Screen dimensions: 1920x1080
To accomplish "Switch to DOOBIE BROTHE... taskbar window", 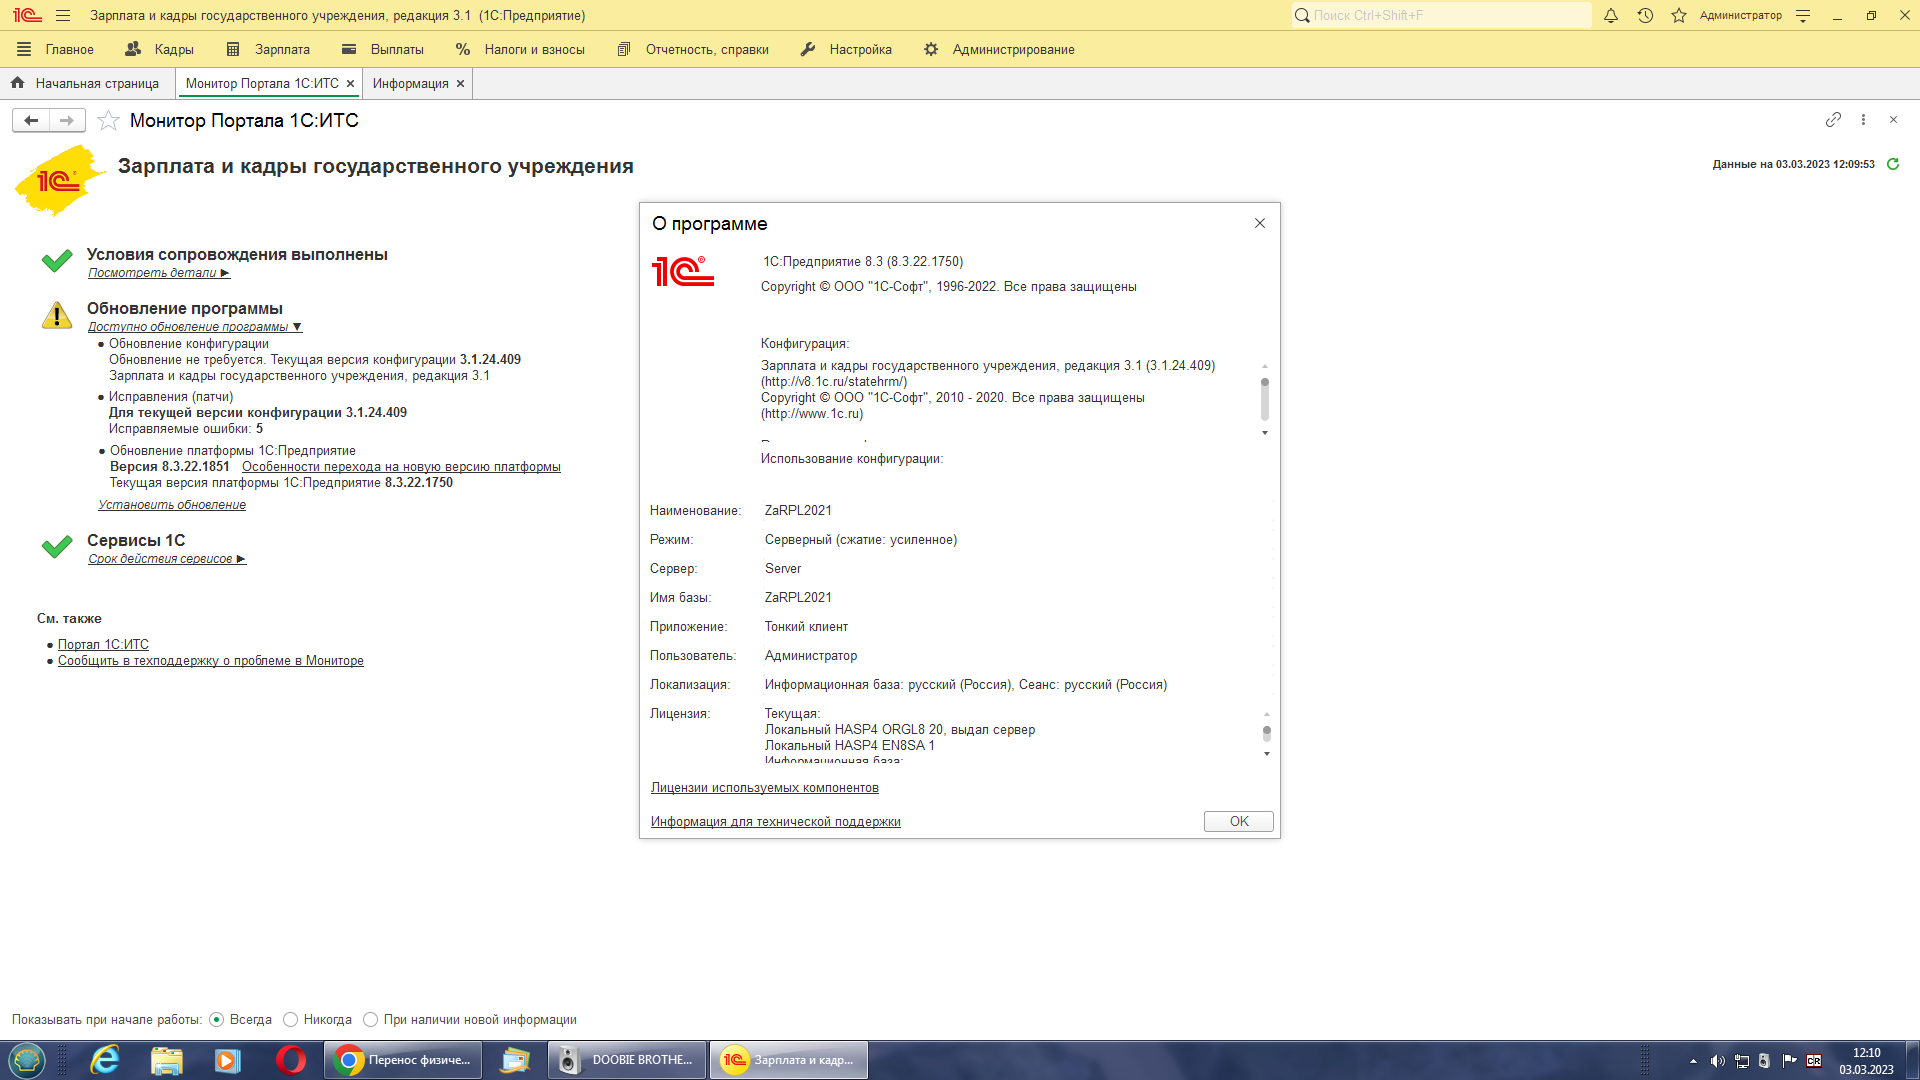I will click(x=627, y=1060).
